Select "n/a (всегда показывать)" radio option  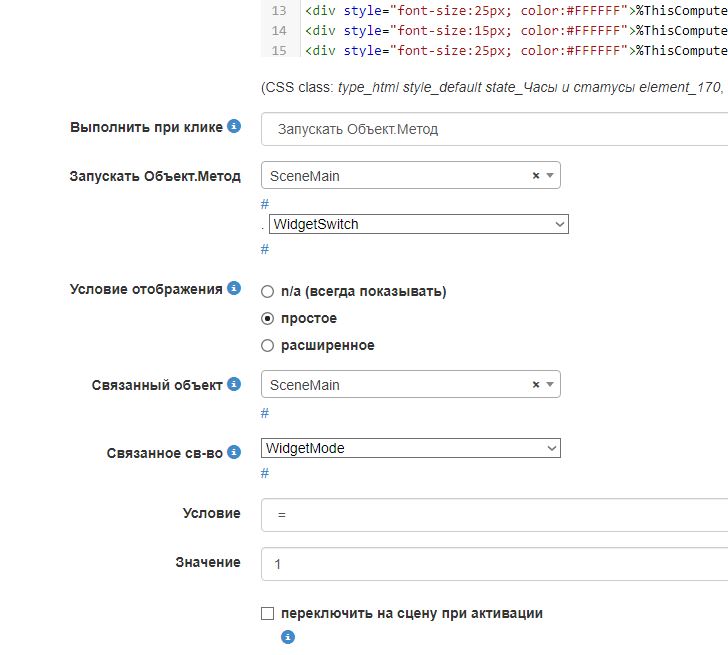(267, 292)
